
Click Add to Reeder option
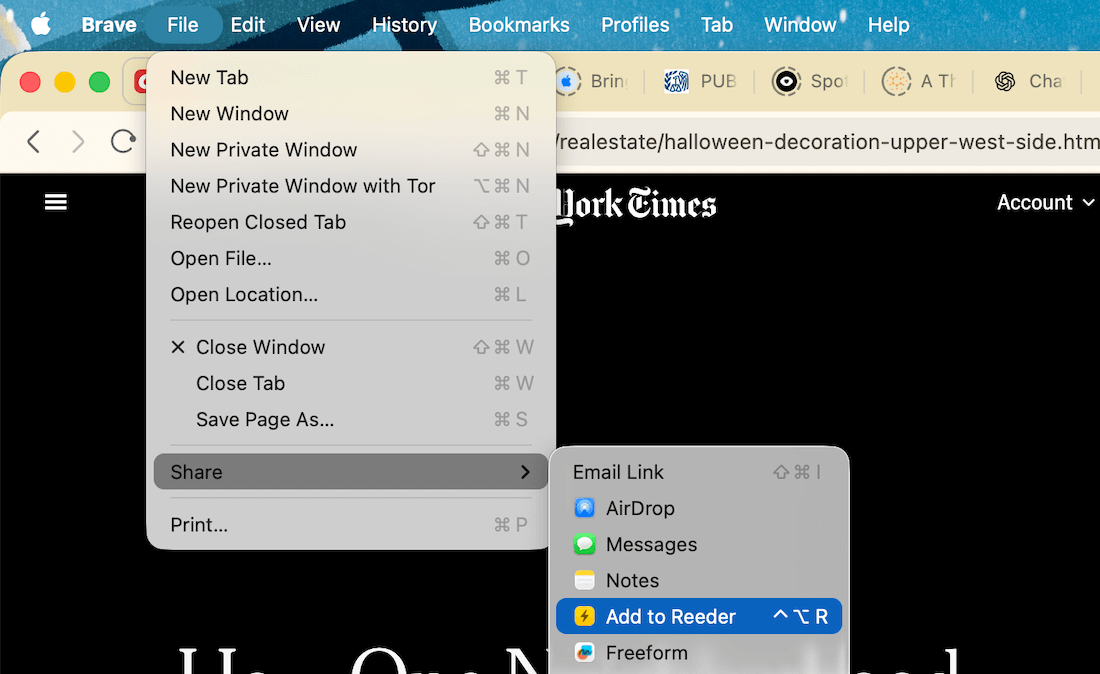click(670, 616)
